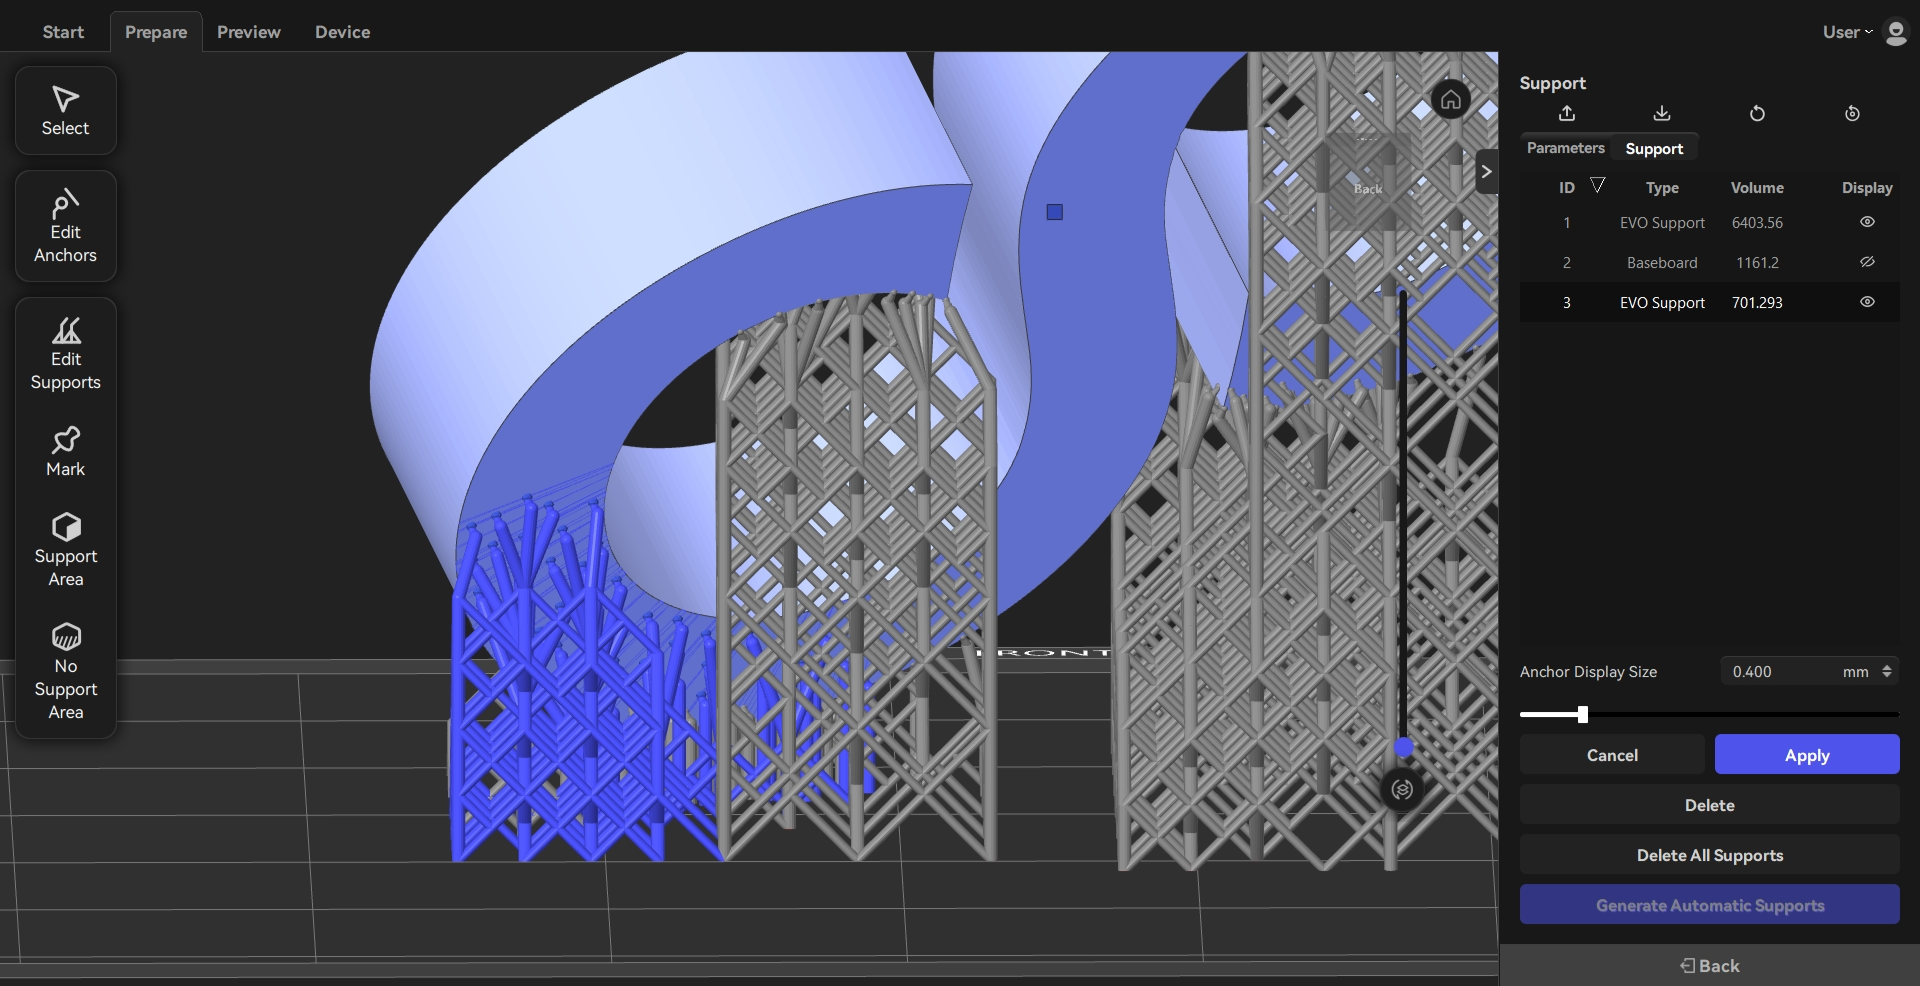Switch to the Parameters tab
Viewport: 1920px width, 986px height.
tap(1565, 148)
